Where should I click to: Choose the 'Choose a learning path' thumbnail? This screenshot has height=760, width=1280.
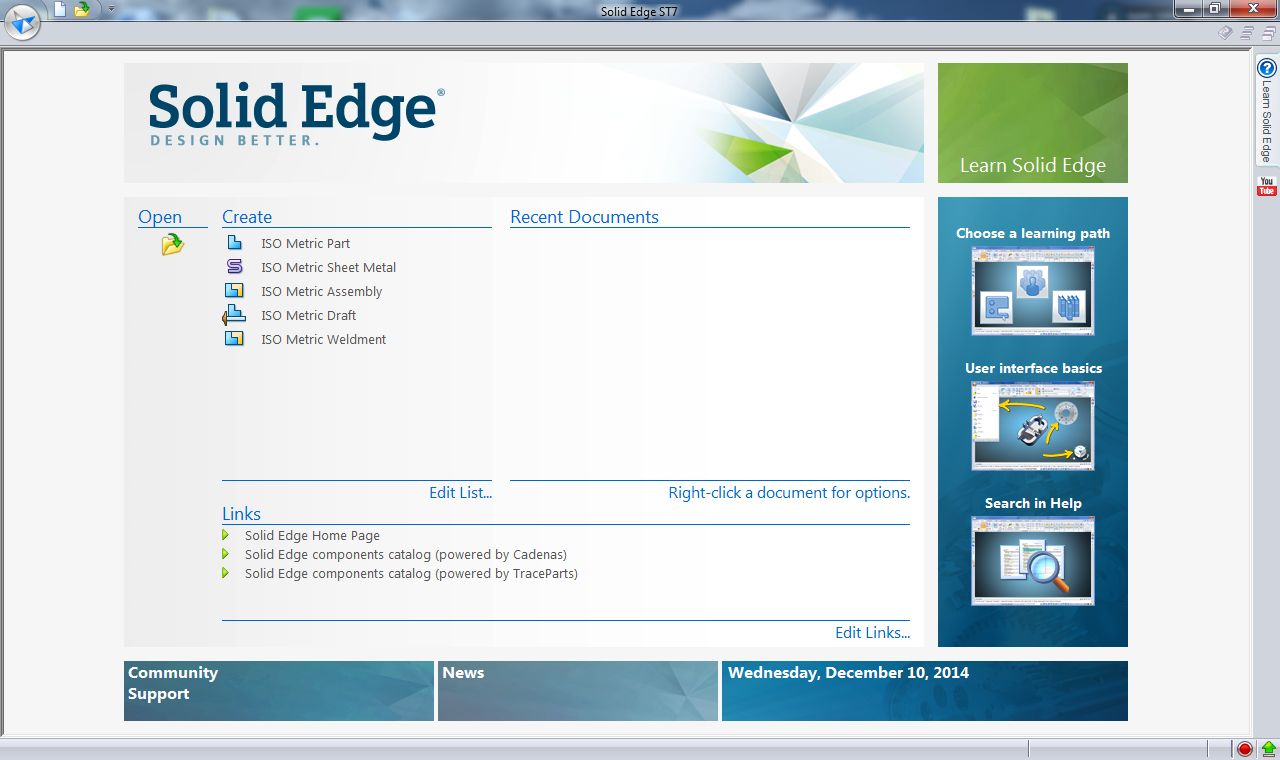[x=1032, y=291]
